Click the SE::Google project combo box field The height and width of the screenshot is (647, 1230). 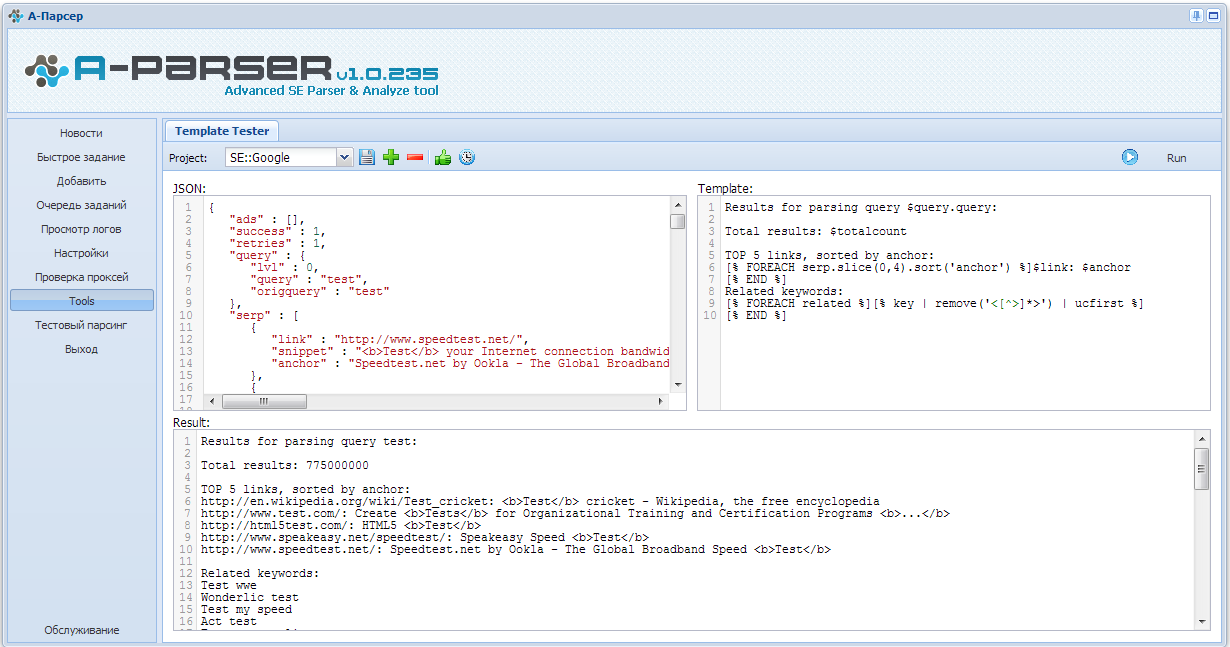tap(280, 157)
